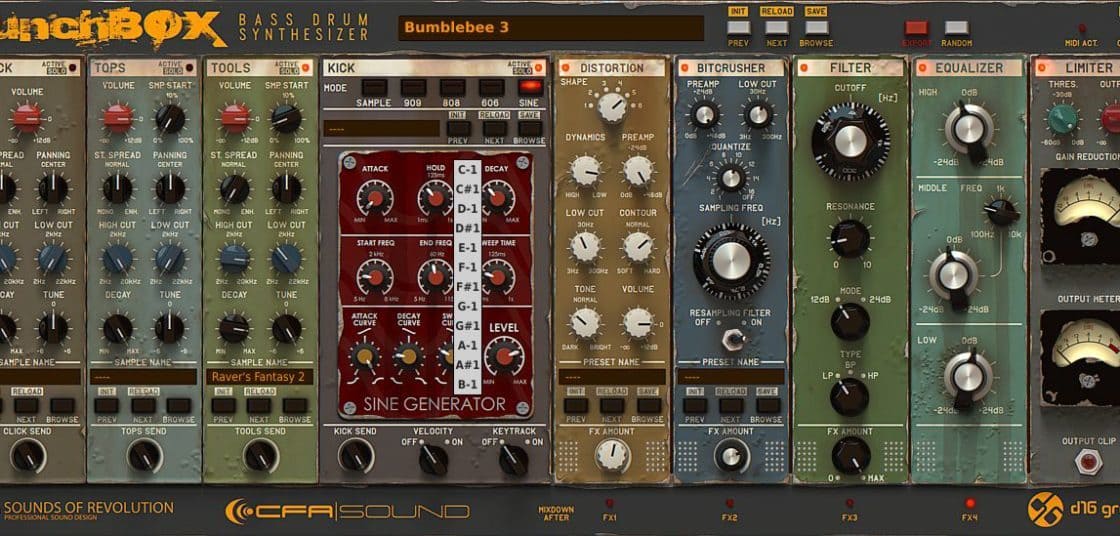This screenshot has height=536, width=1120.
Task: Open the Distortion preset name field
Action: pos(611,377)
